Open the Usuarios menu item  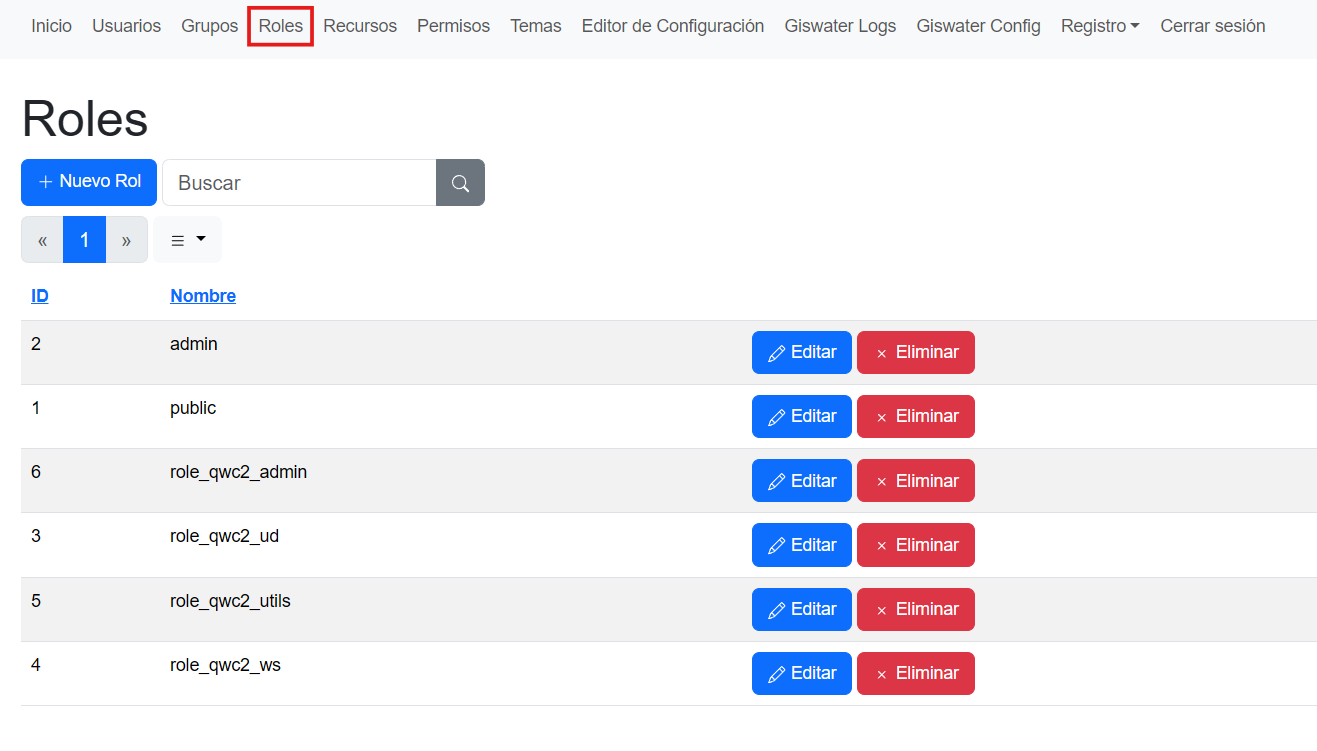point(126,26)
